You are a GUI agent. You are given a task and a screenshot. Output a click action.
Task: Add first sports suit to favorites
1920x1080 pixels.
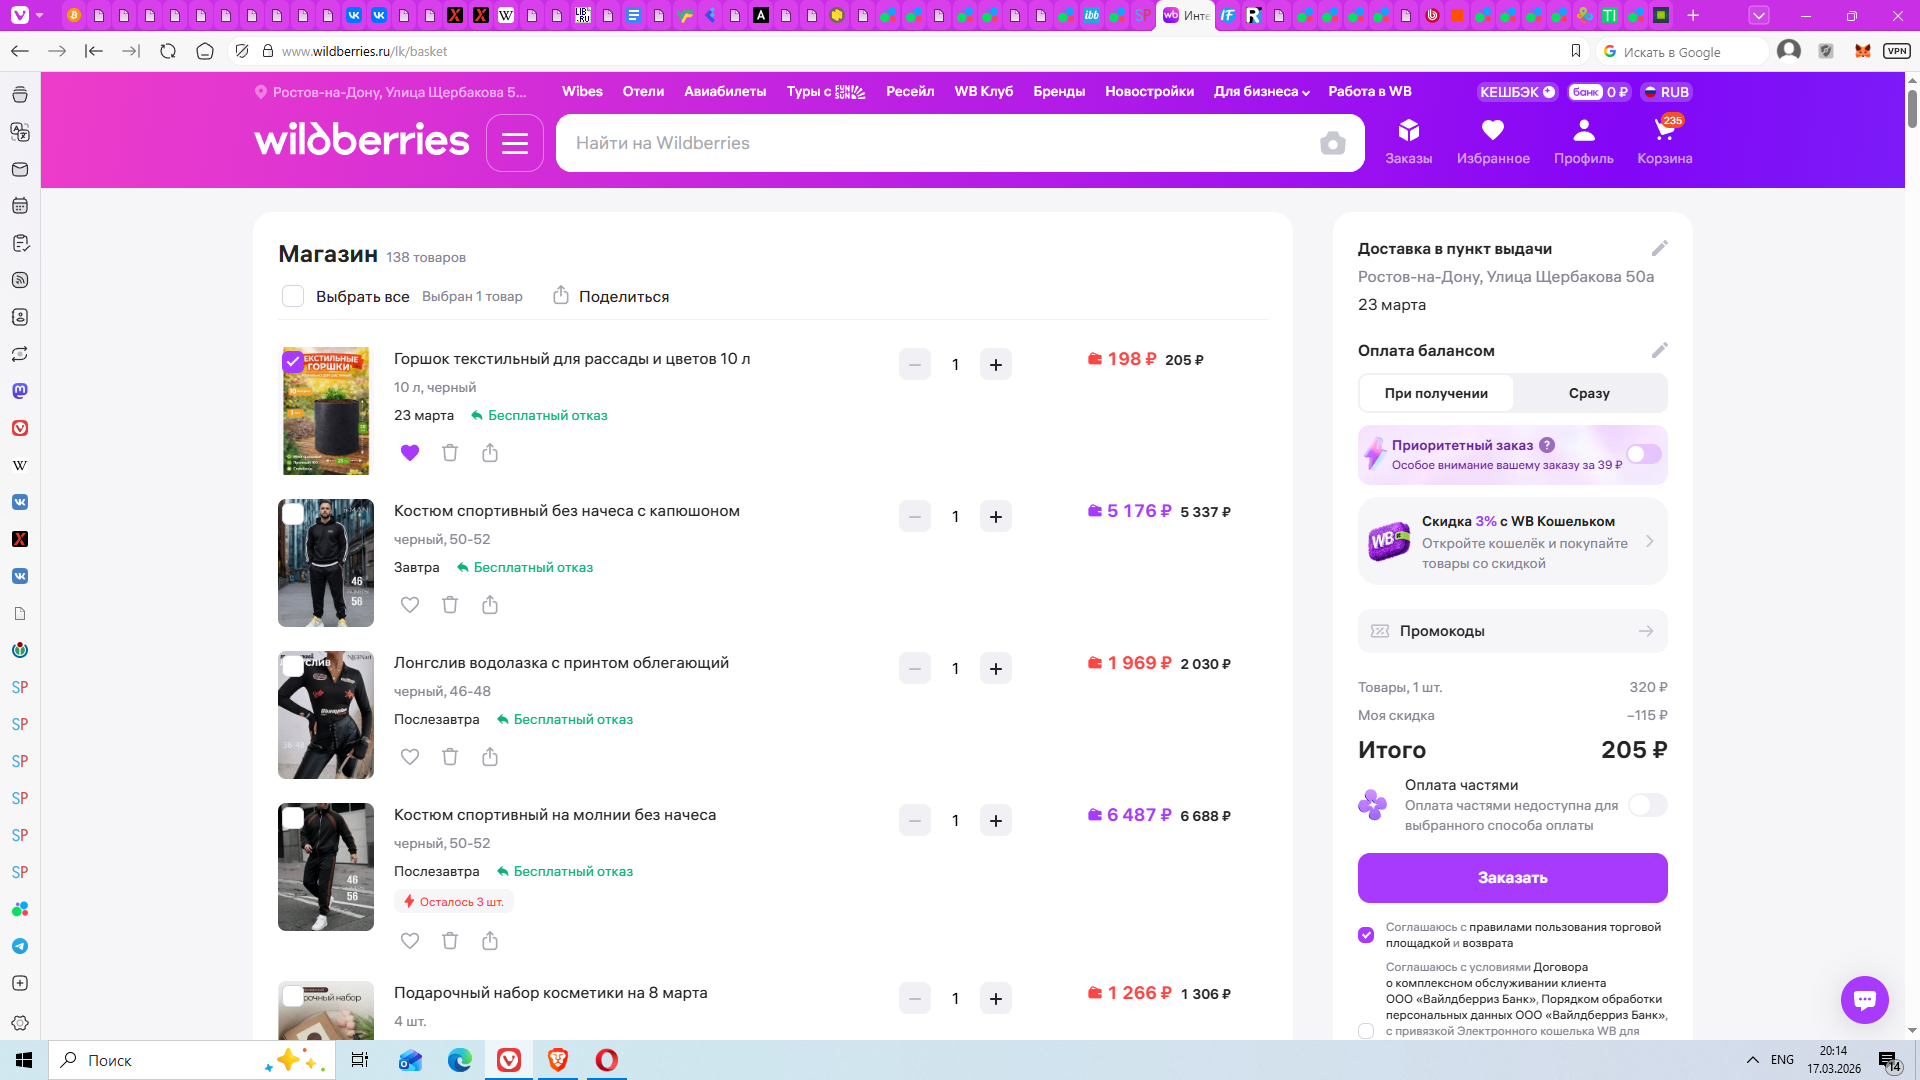tap(410, 605)
